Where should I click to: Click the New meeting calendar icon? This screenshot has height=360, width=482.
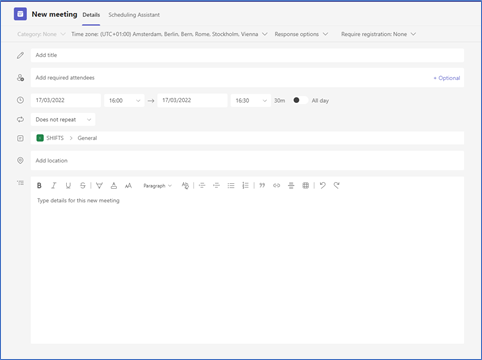point(20,14)
